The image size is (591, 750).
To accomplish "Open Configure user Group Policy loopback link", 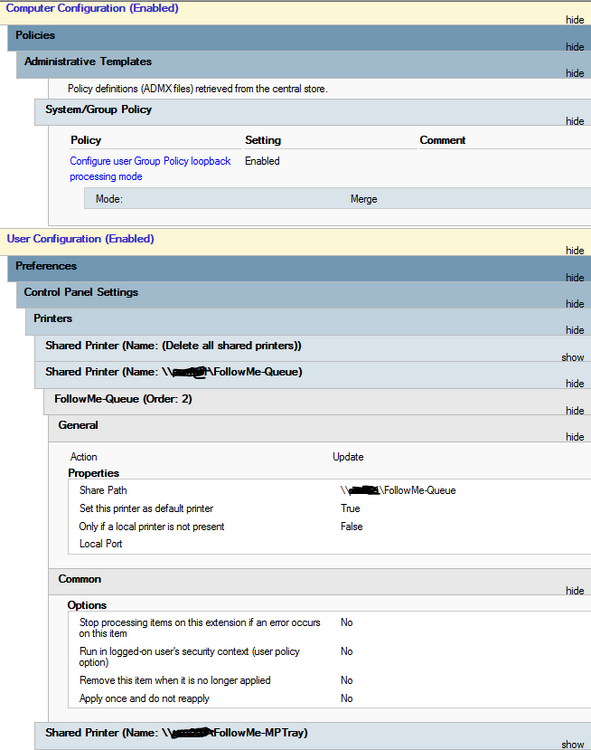I will click(150, 168).
